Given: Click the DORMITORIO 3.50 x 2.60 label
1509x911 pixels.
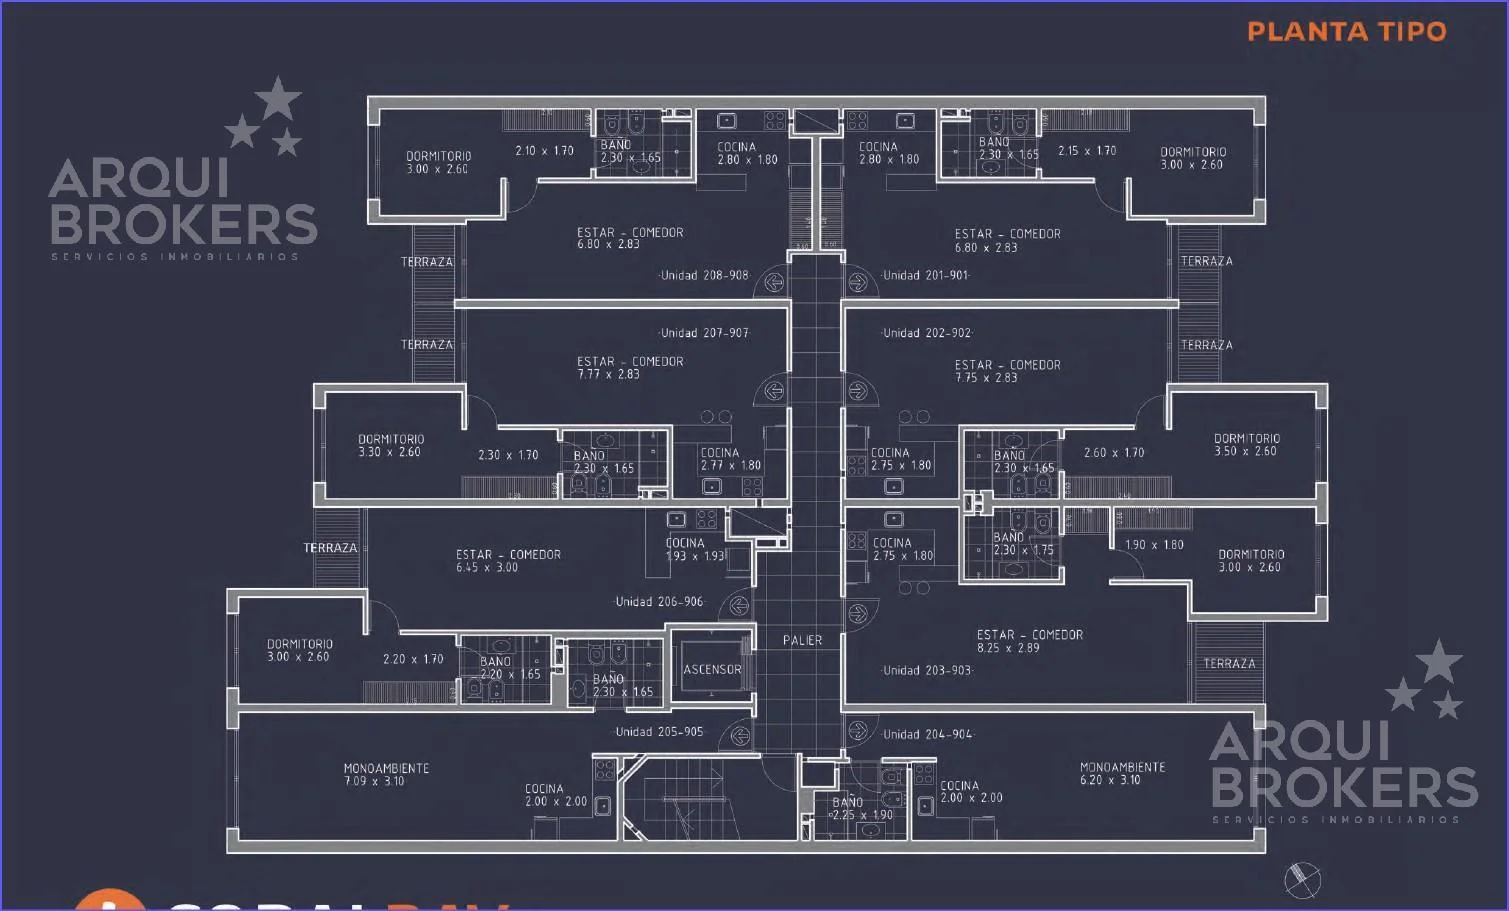Looking at the screenshot, I should pyautogui.click(x=1246, y=445).
